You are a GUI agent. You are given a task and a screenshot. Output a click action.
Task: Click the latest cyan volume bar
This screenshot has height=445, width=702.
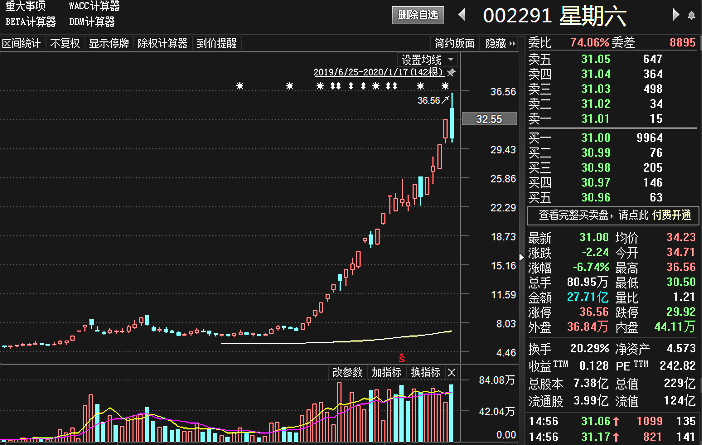pos(451,413)
